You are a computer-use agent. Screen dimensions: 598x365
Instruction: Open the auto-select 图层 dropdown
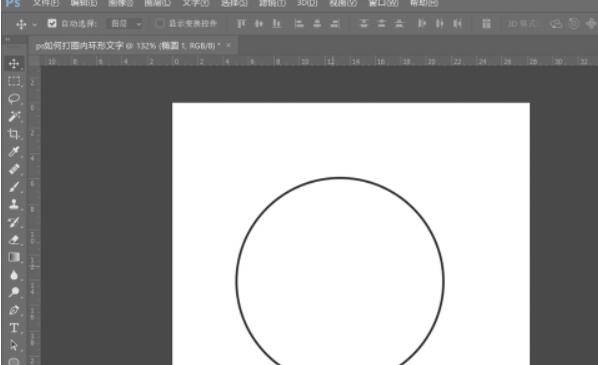[x=125, y=24]
